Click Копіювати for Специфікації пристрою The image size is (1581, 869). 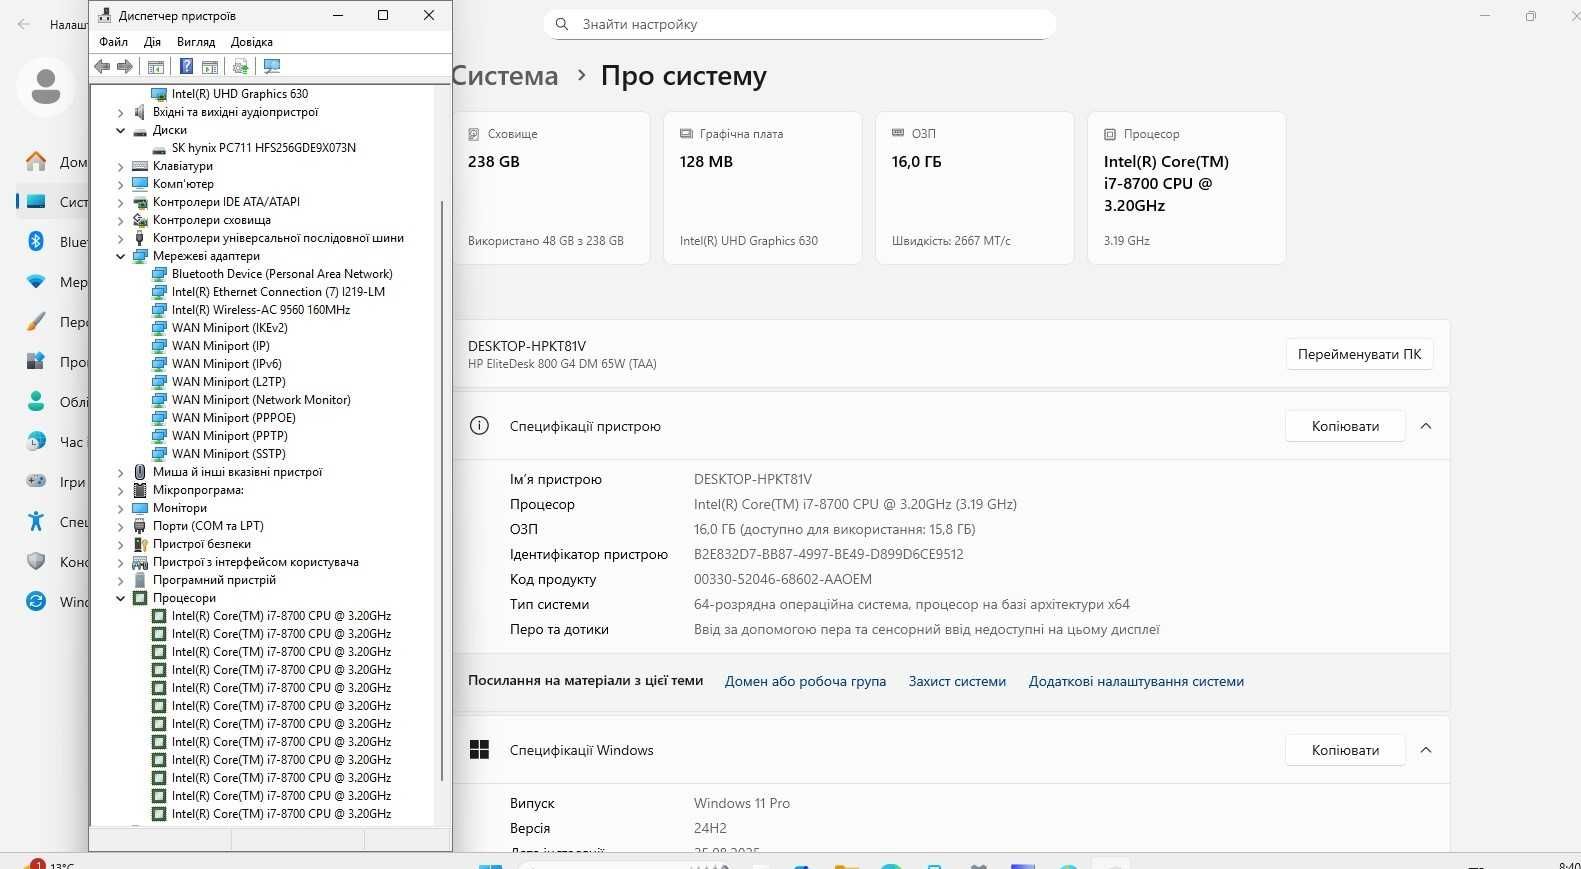(1345, 426)
